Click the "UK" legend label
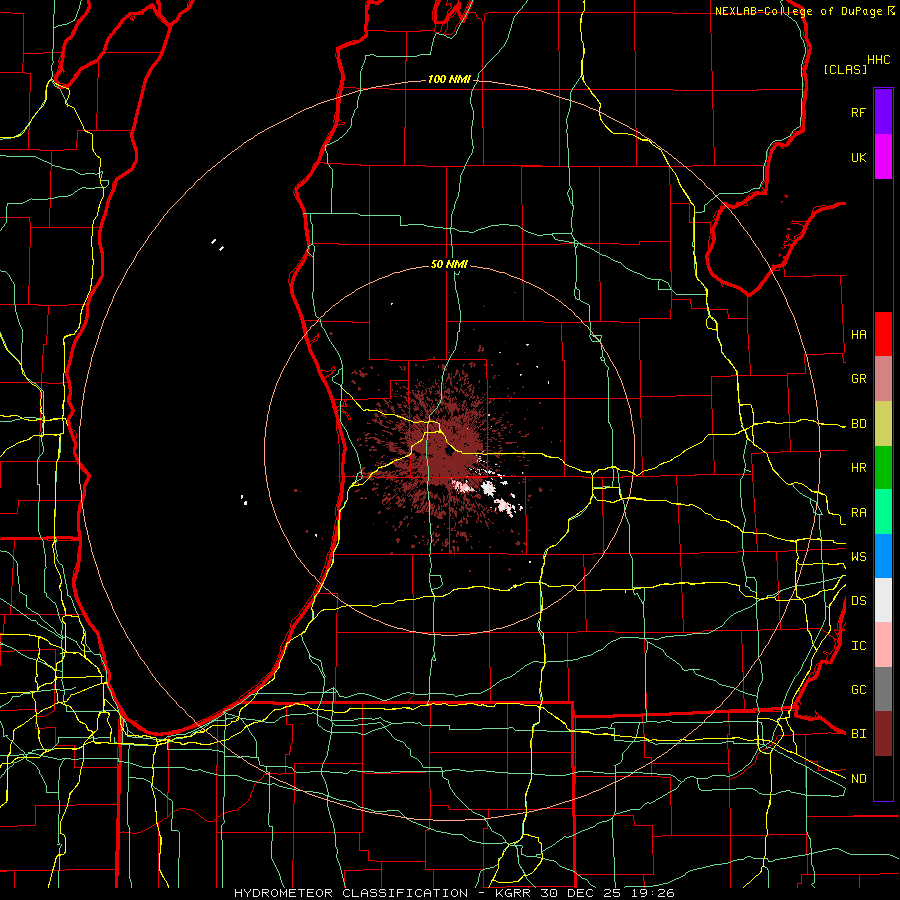The image size is (900, 900). pyautogui.click(x=858, y=157)
